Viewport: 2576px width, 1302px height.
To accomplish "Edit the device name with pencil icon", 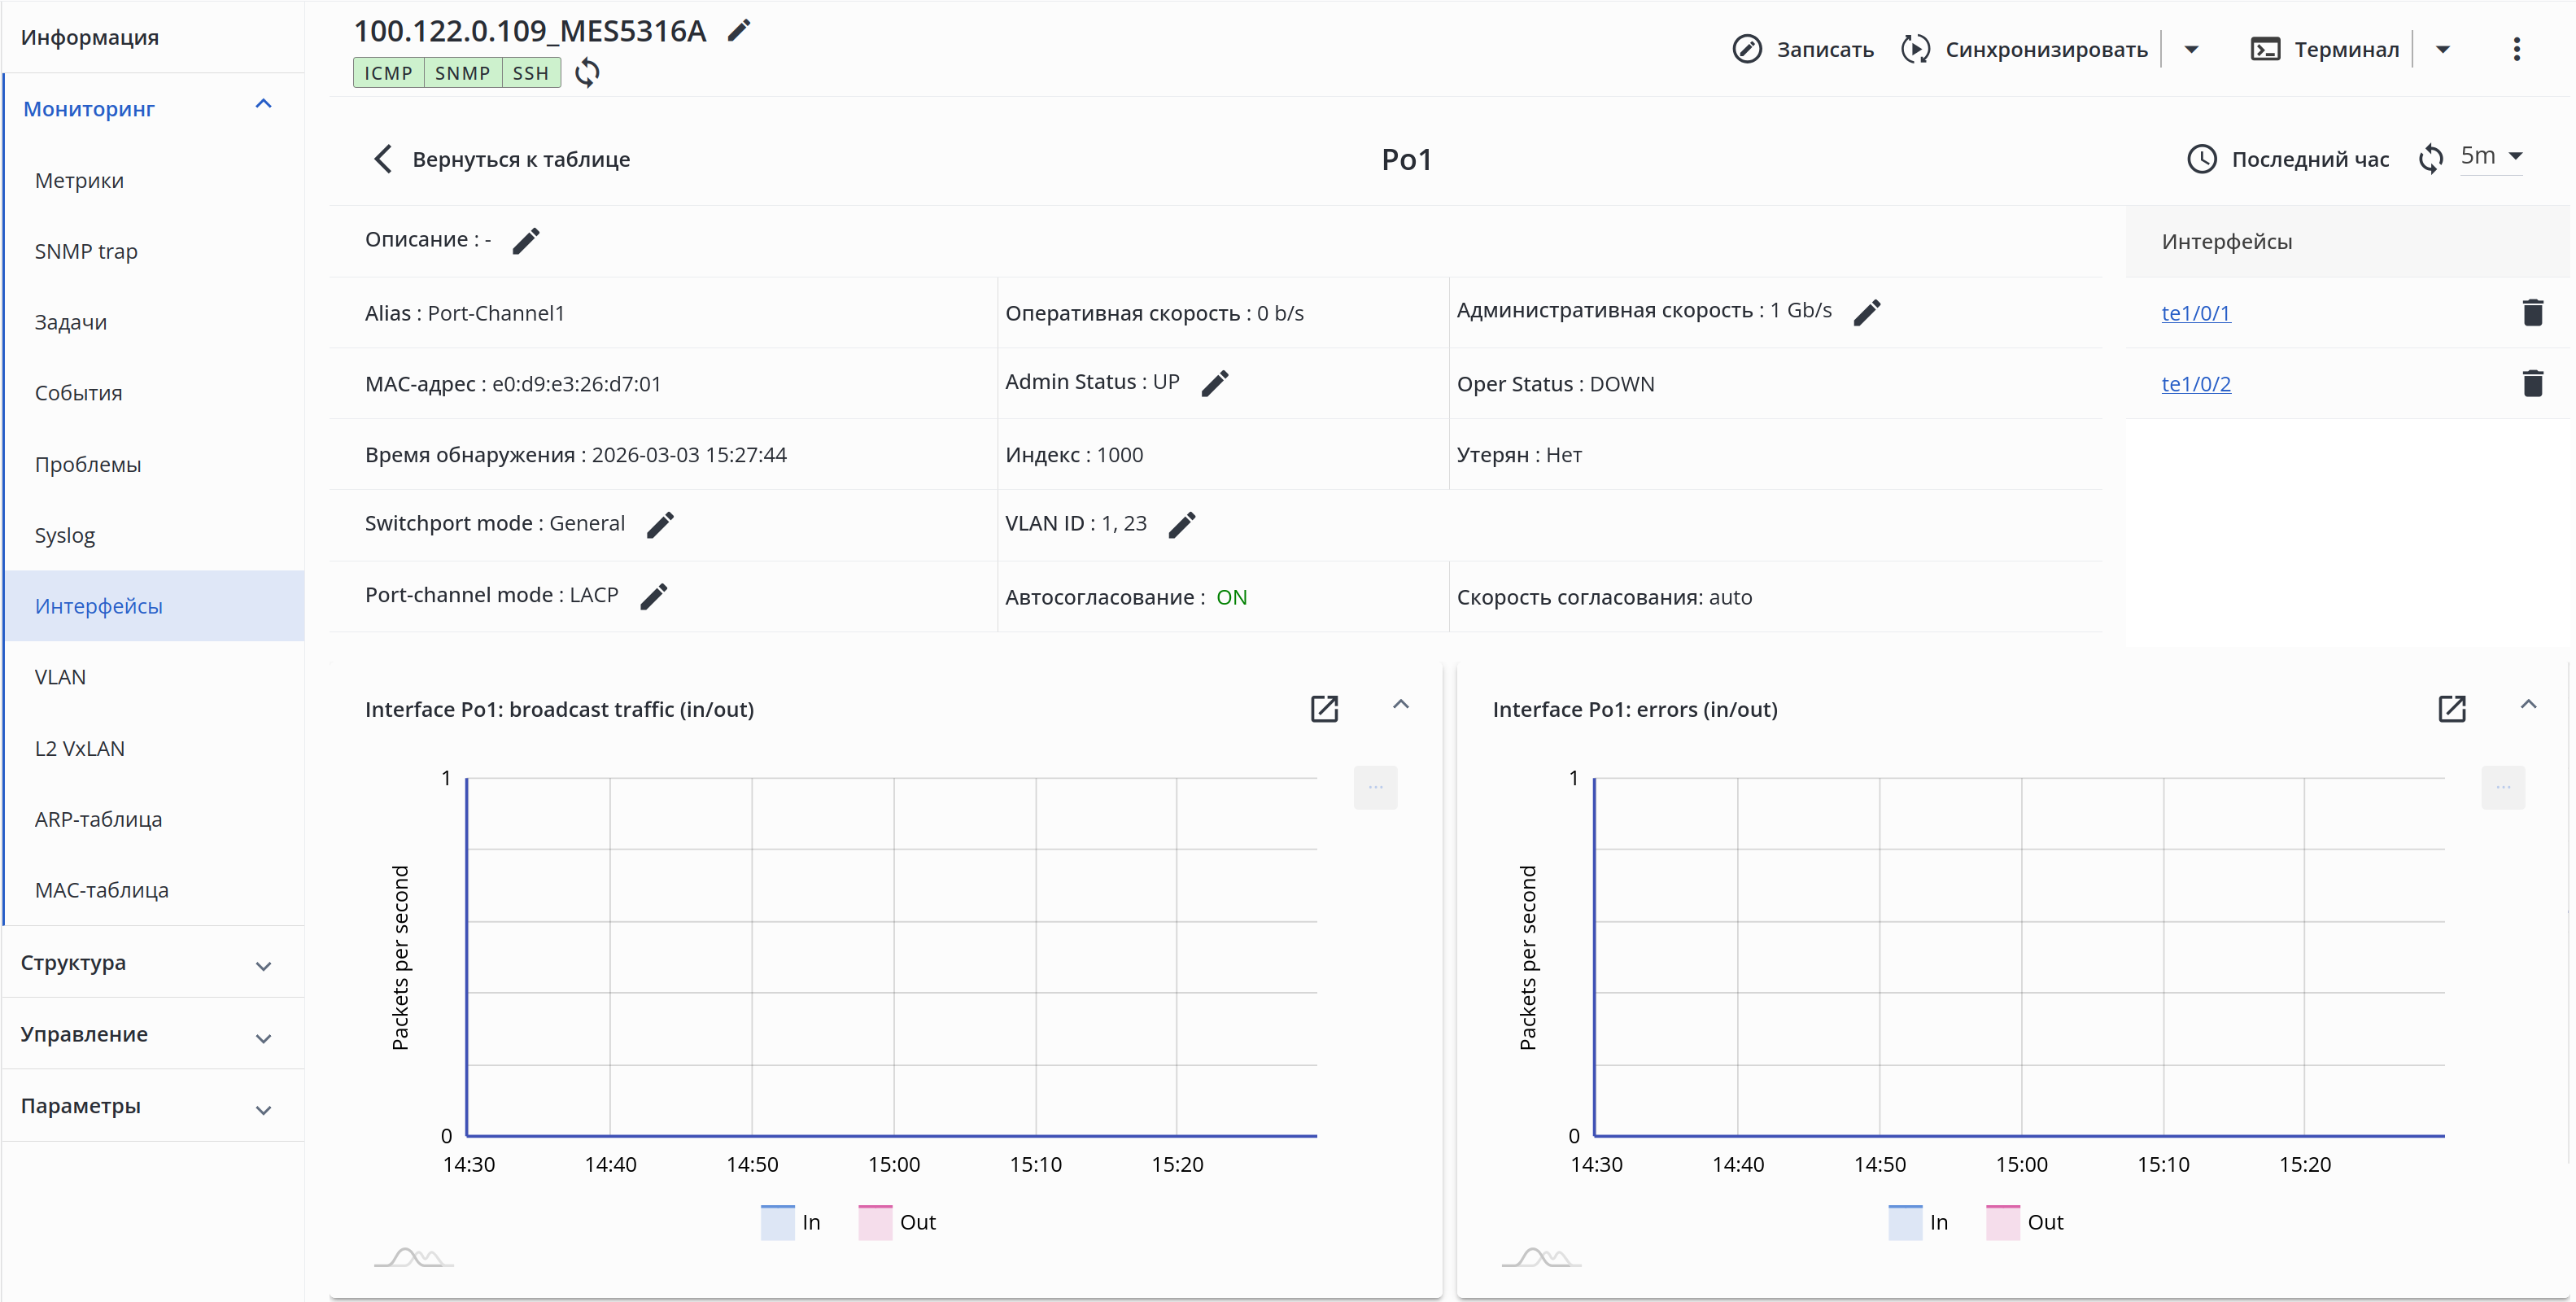I will tap(738, 31).
